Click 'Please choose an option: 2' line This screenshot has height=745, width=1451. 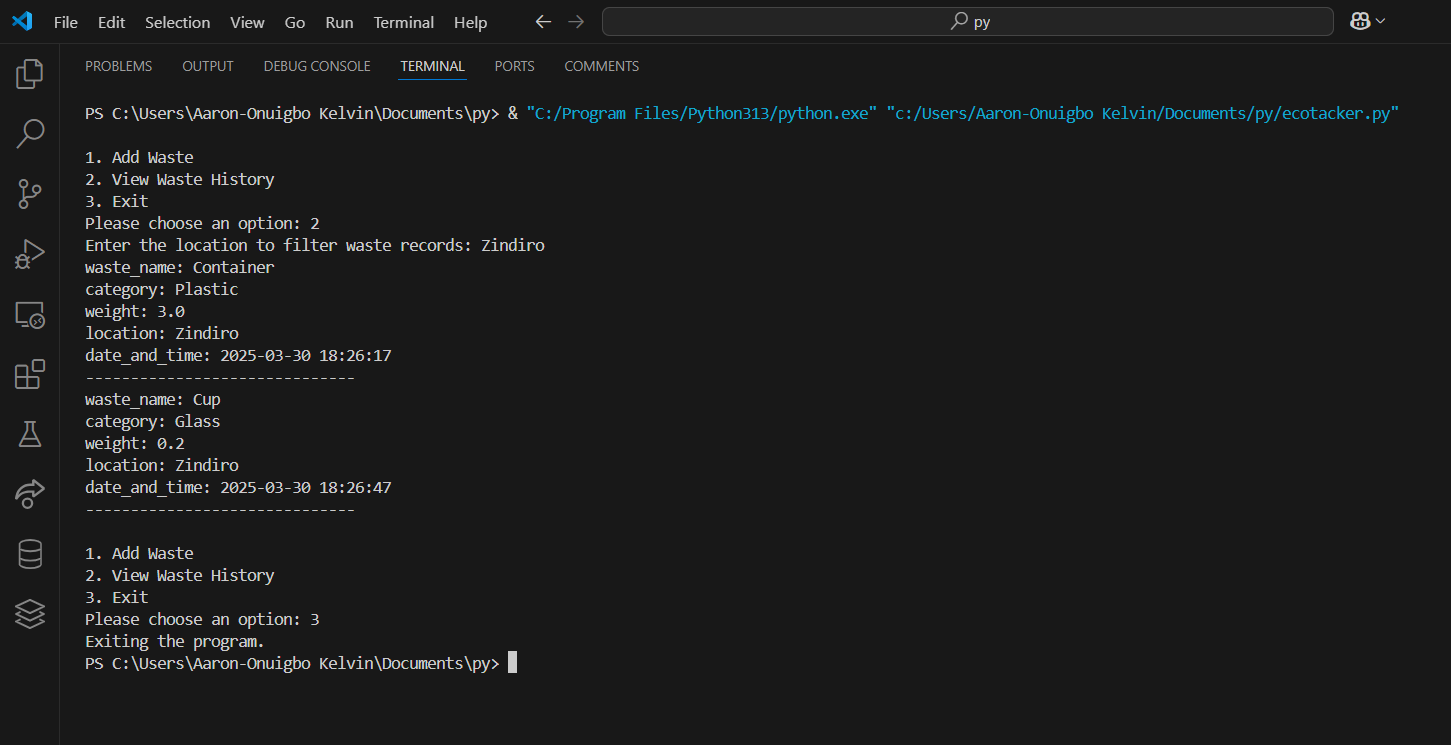202,223
